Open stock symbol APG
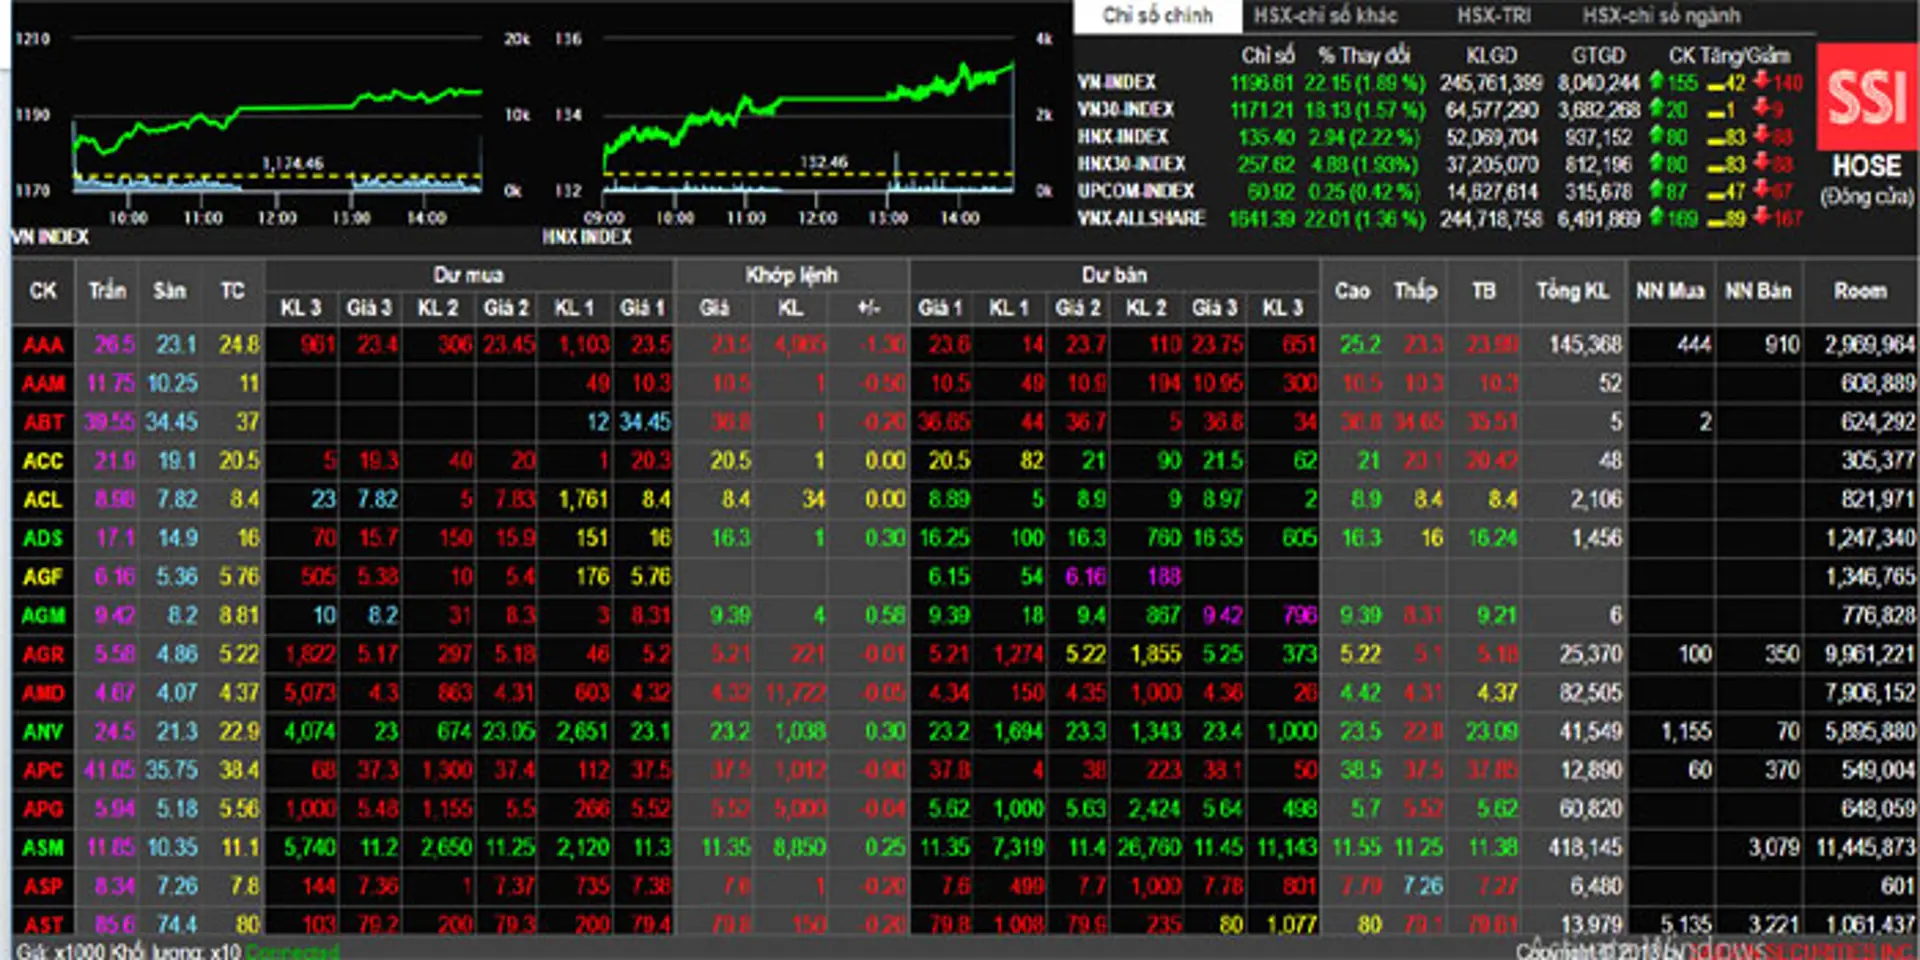This screenshot has height=960, width=1920. pyautogui.click(x=43, y=809)
